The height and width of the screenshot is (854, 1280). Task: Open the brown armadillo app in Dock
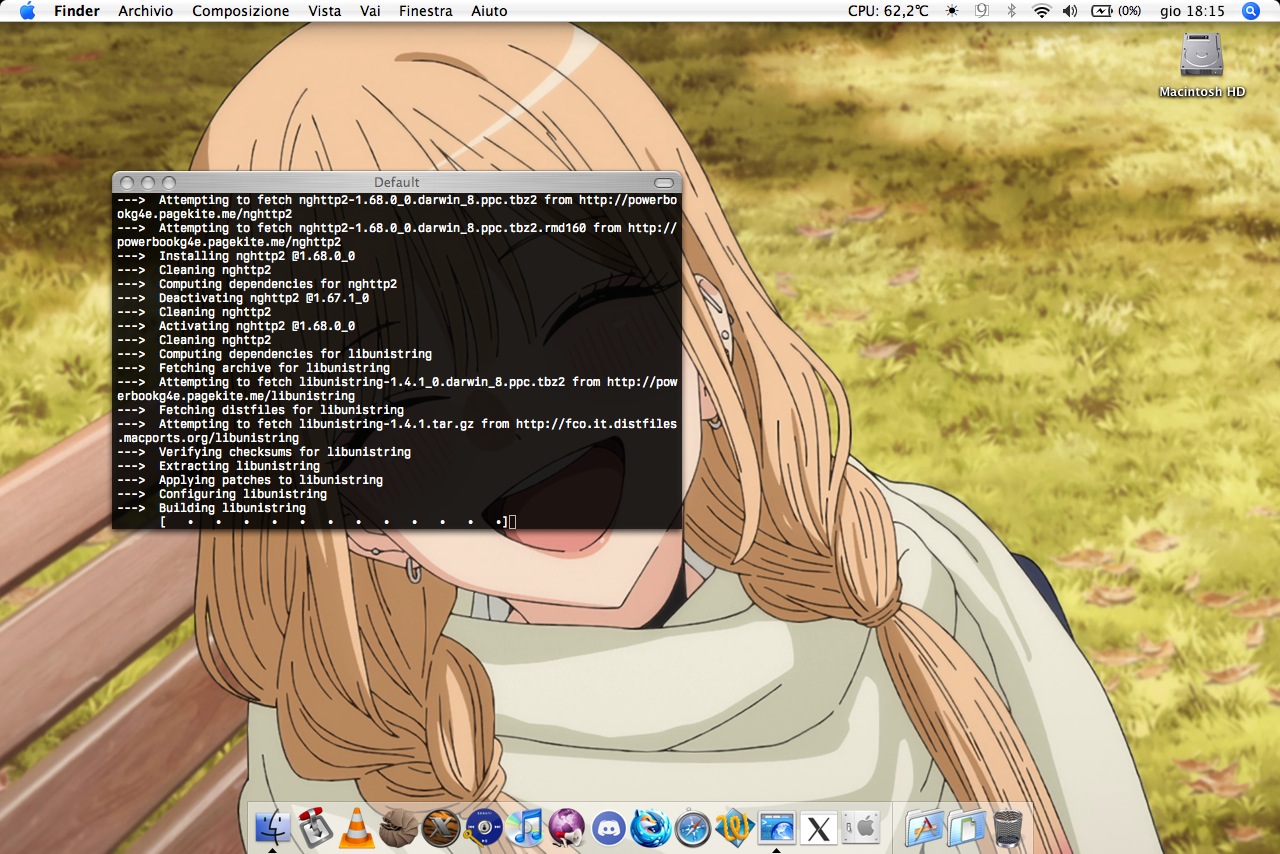(x=398, y=828)
